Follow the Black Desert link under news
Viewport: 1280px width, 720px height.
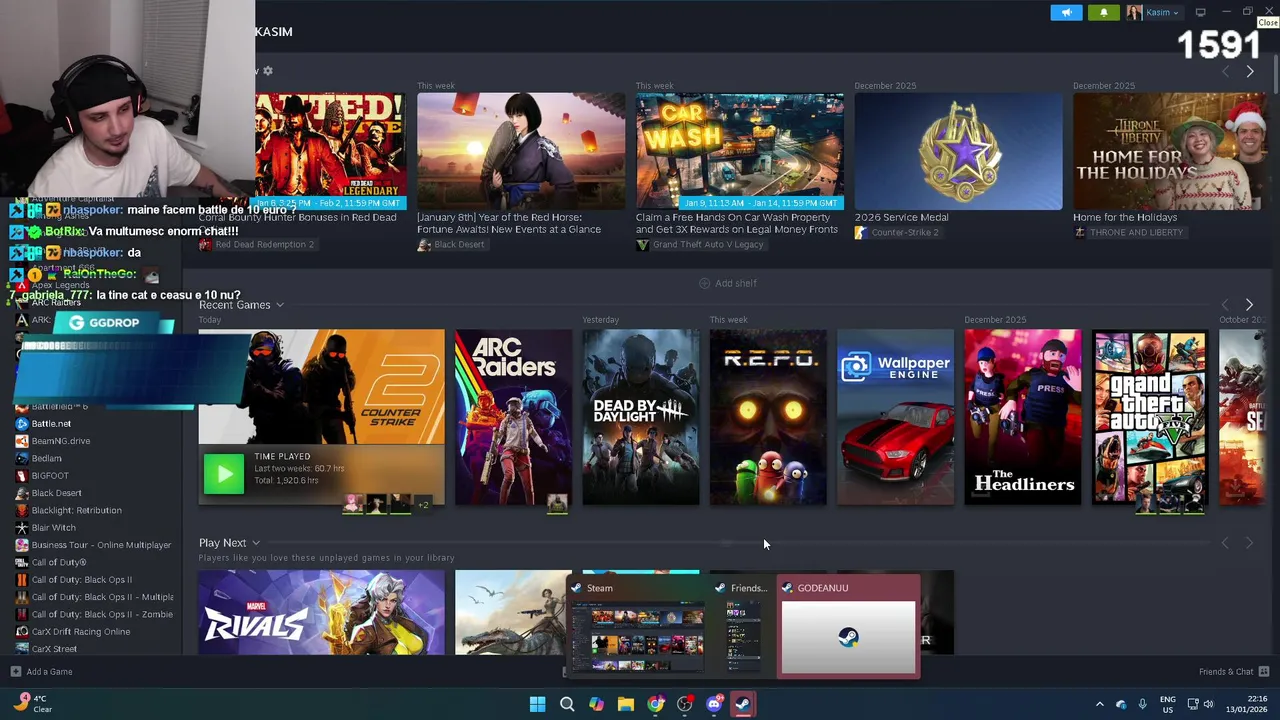(x=459, y=245)
